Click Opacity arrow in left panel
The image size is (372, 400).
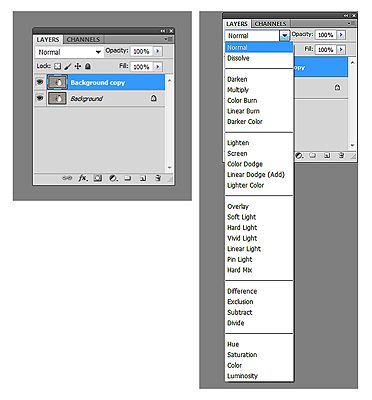[157, 51]
